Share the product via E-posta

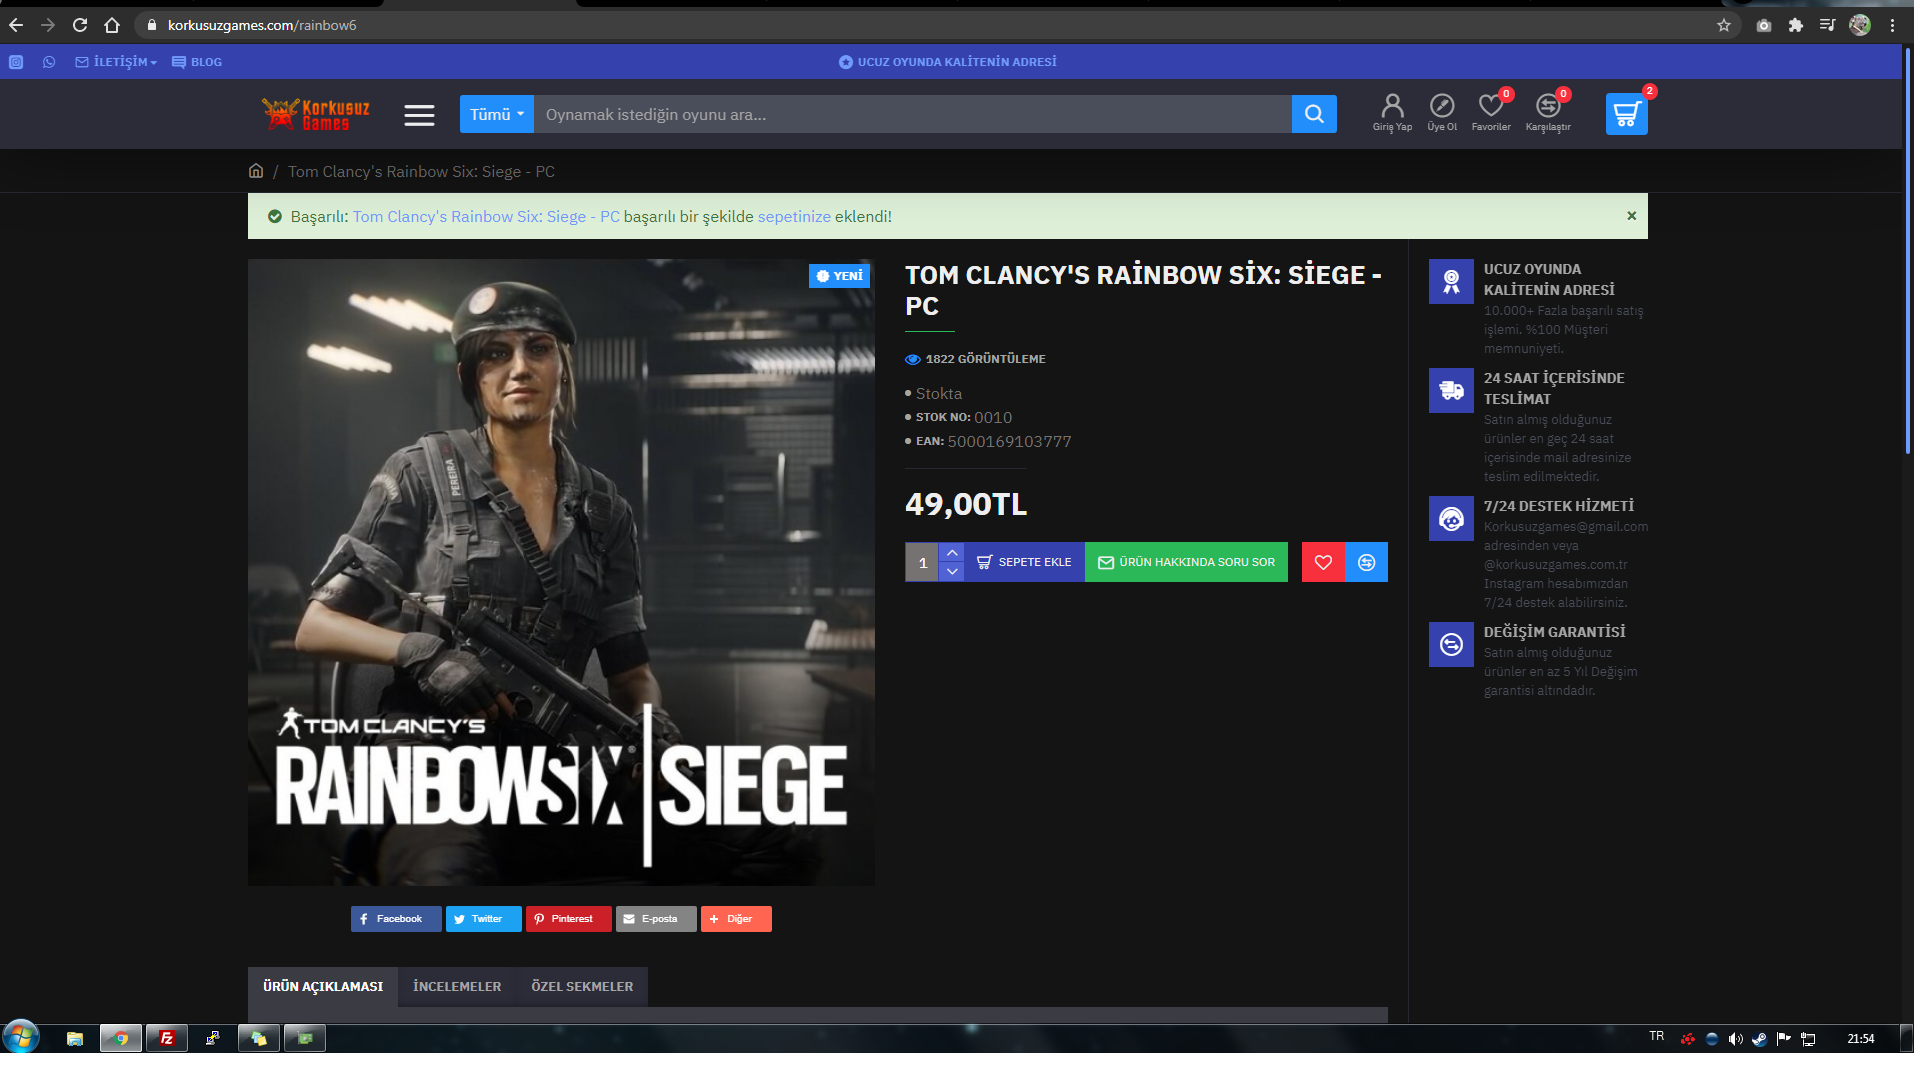point(656,919)
